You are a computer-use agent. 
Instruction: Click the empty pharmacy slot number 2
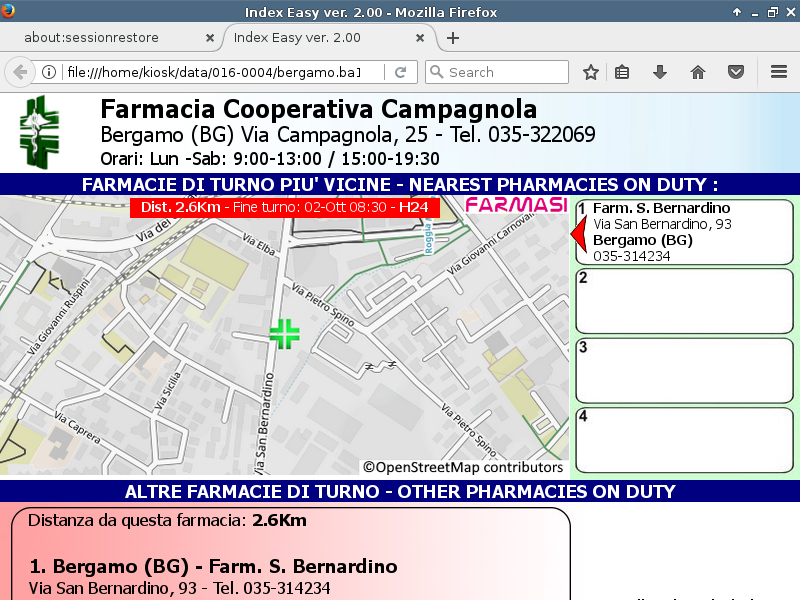[684, 300]
